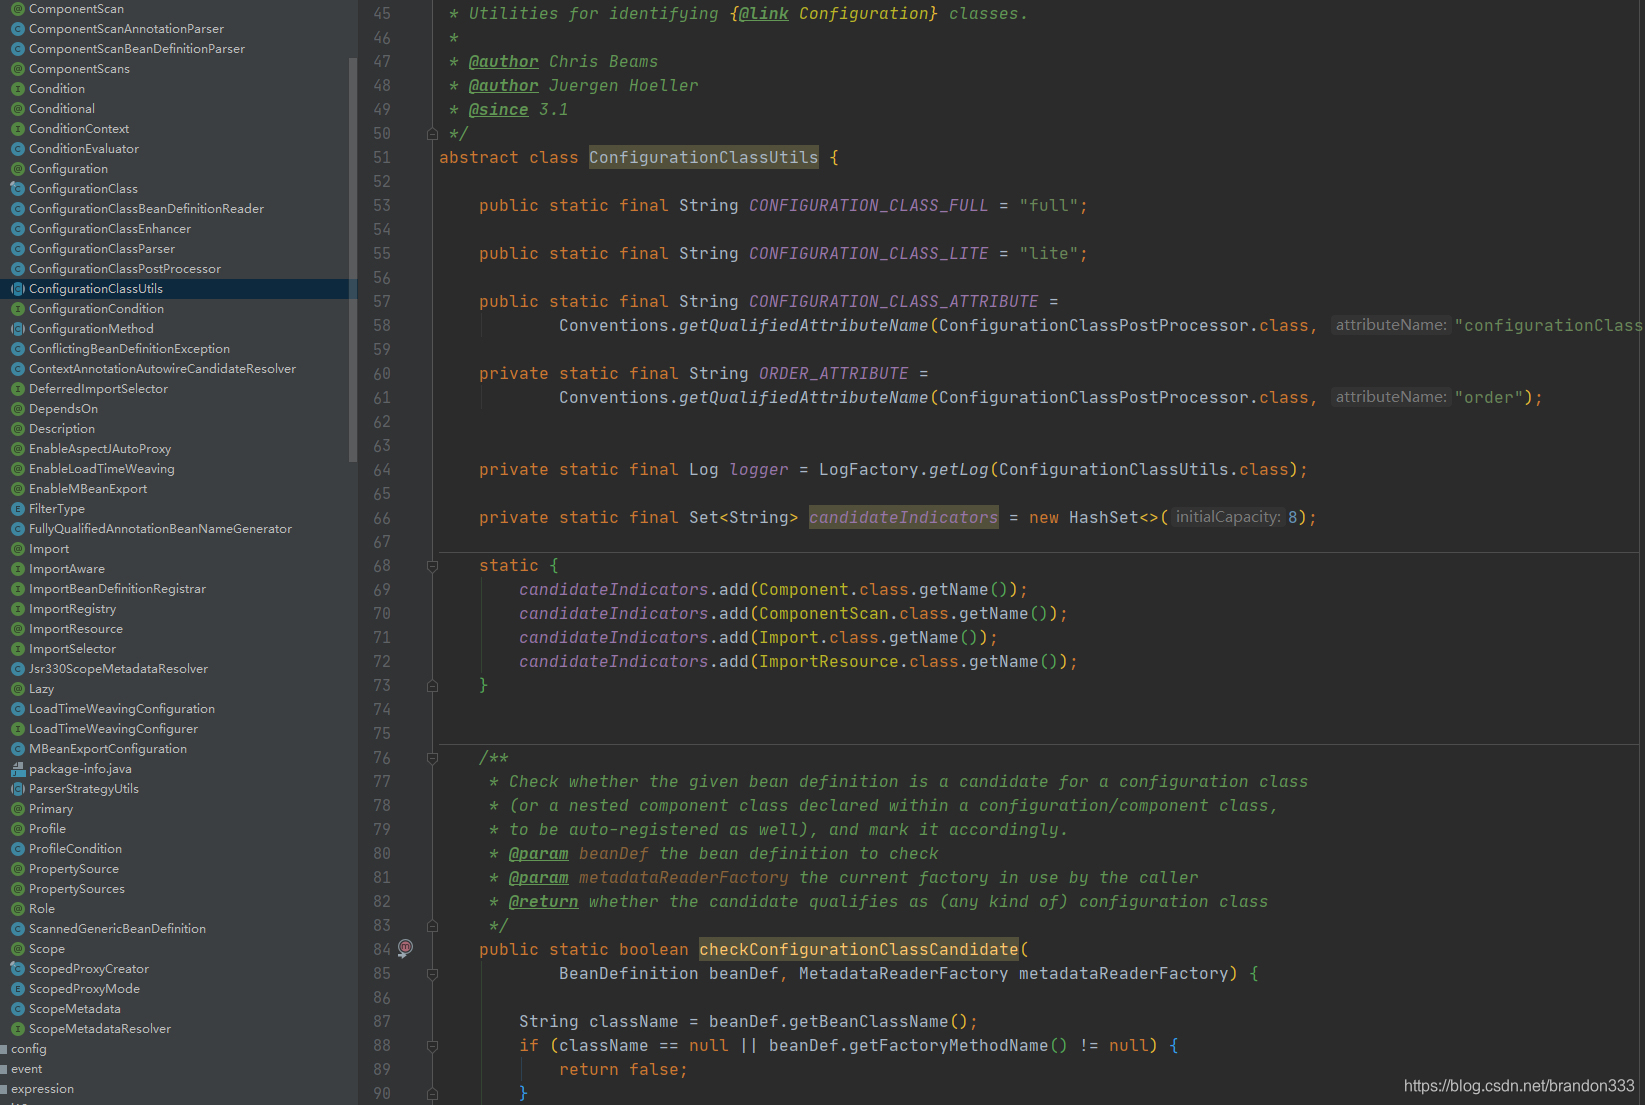Click the ConfigurationClass class icon
The image size is (1645, 1105).
tap(17, 189)
